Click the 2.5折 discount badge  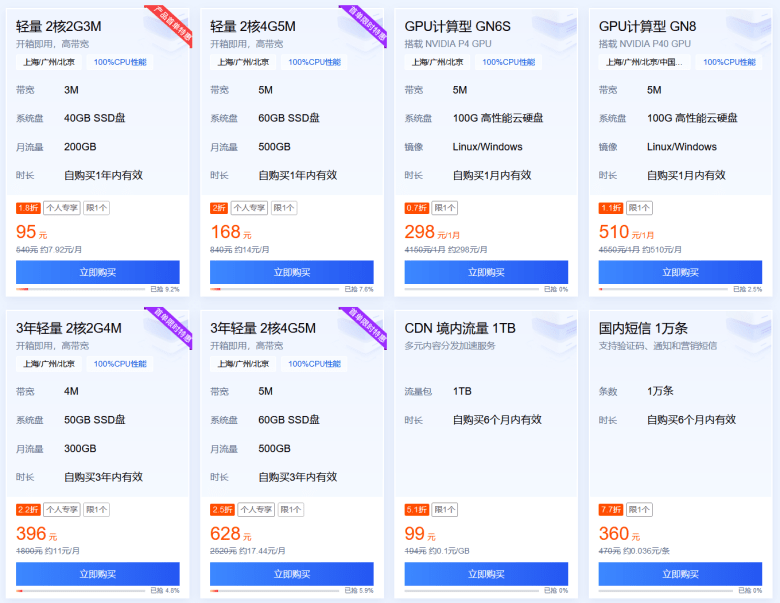point(222,509)
